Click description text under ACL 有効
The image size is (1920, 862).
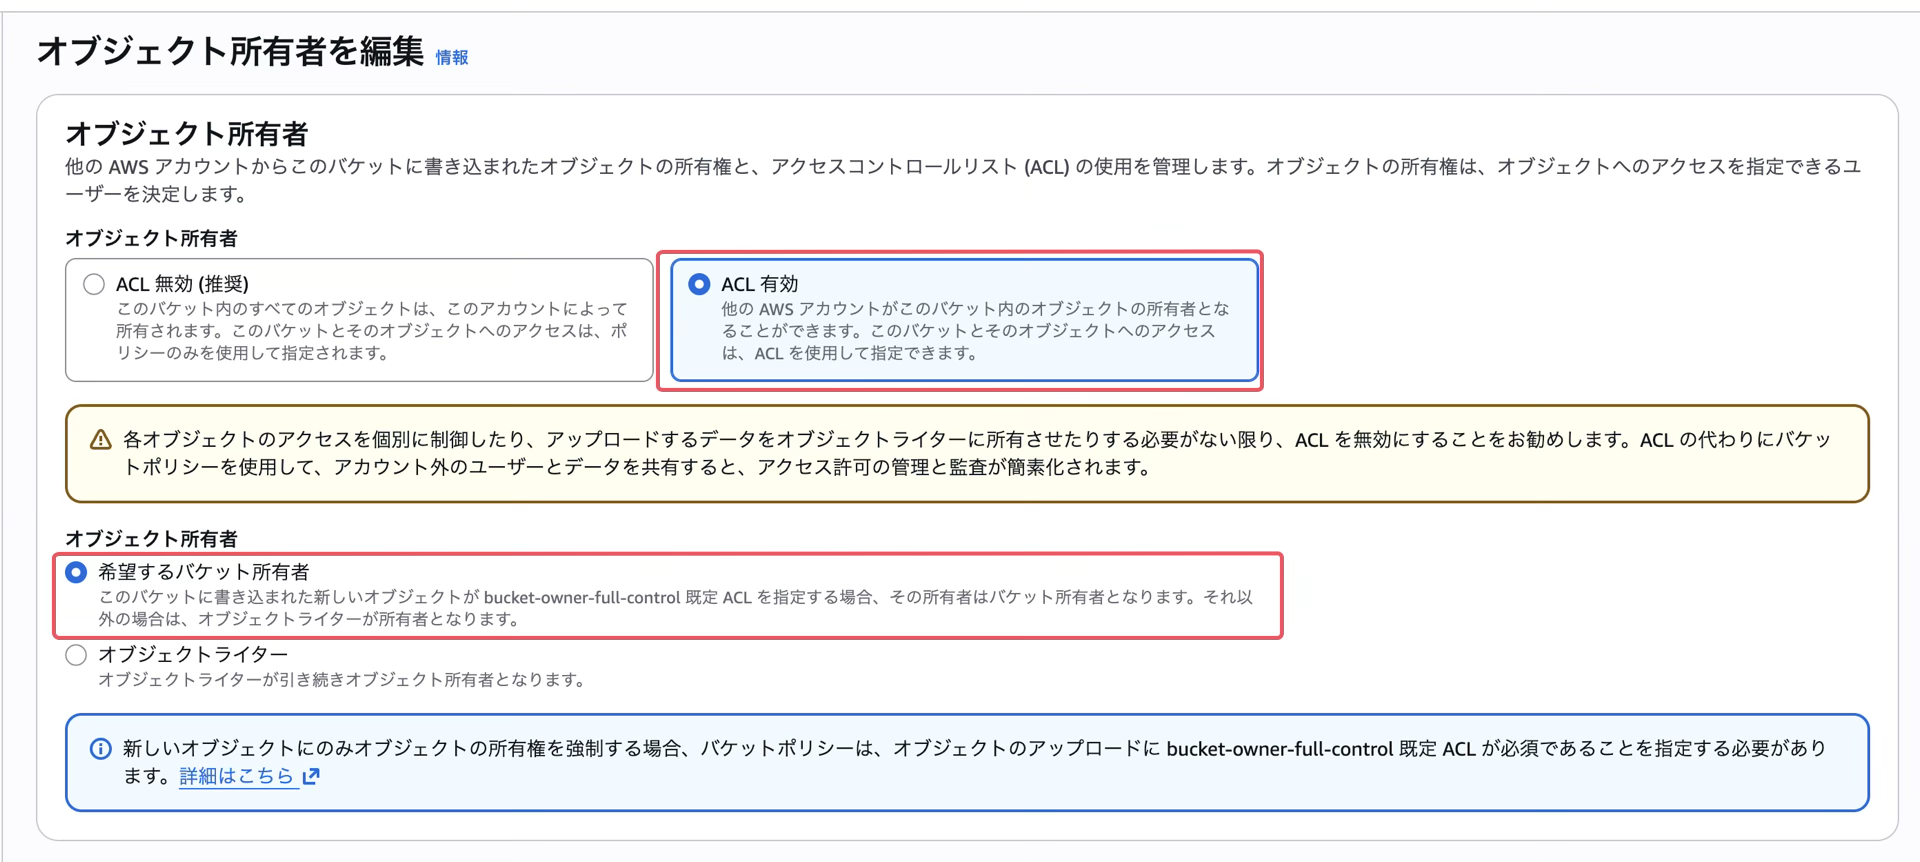pyautogui.click(x=975, y=331)
